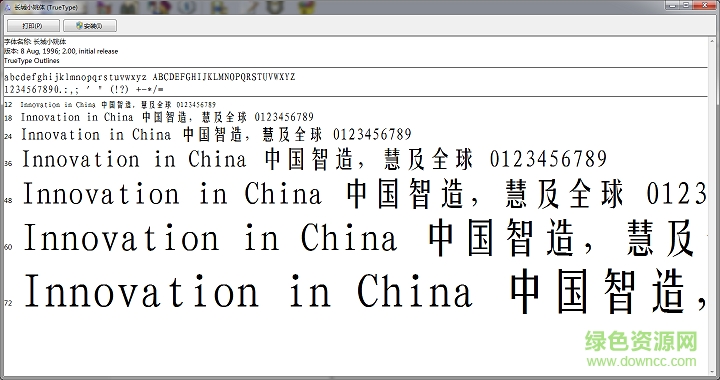This screenshot has width=720, height=380.
Task: Click the 18-point 'Innovation in China' sample line
Action: 167,117
